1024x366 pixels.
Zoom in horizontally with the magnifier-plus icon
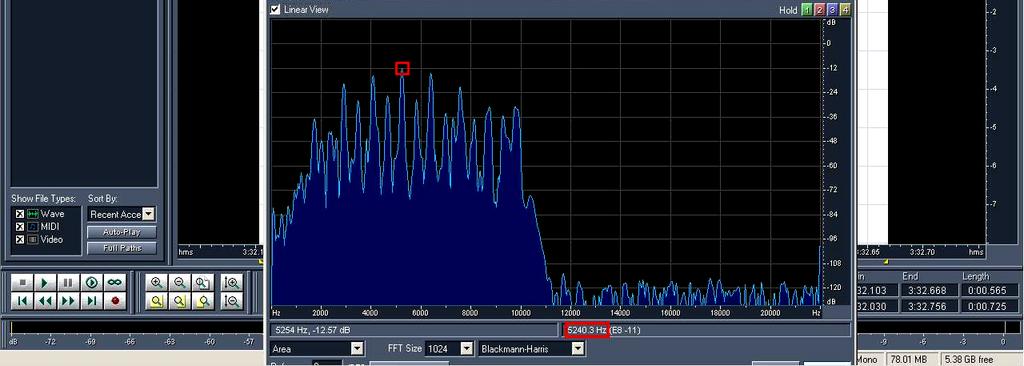(x=157, y=282)
